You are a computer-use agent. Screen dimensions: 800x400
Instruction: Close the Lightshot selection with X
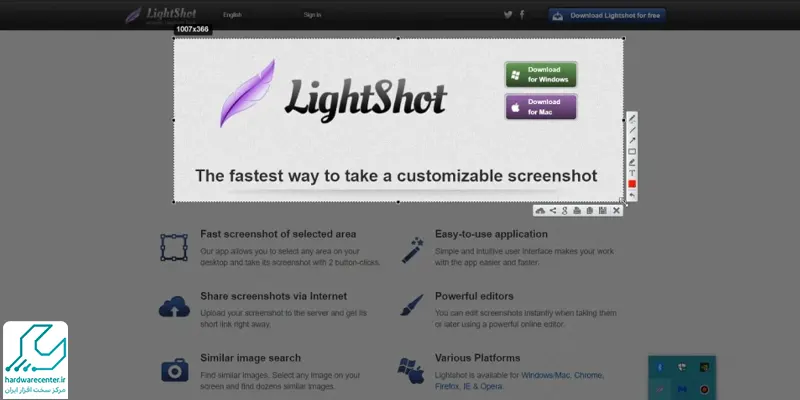[616, 211]
